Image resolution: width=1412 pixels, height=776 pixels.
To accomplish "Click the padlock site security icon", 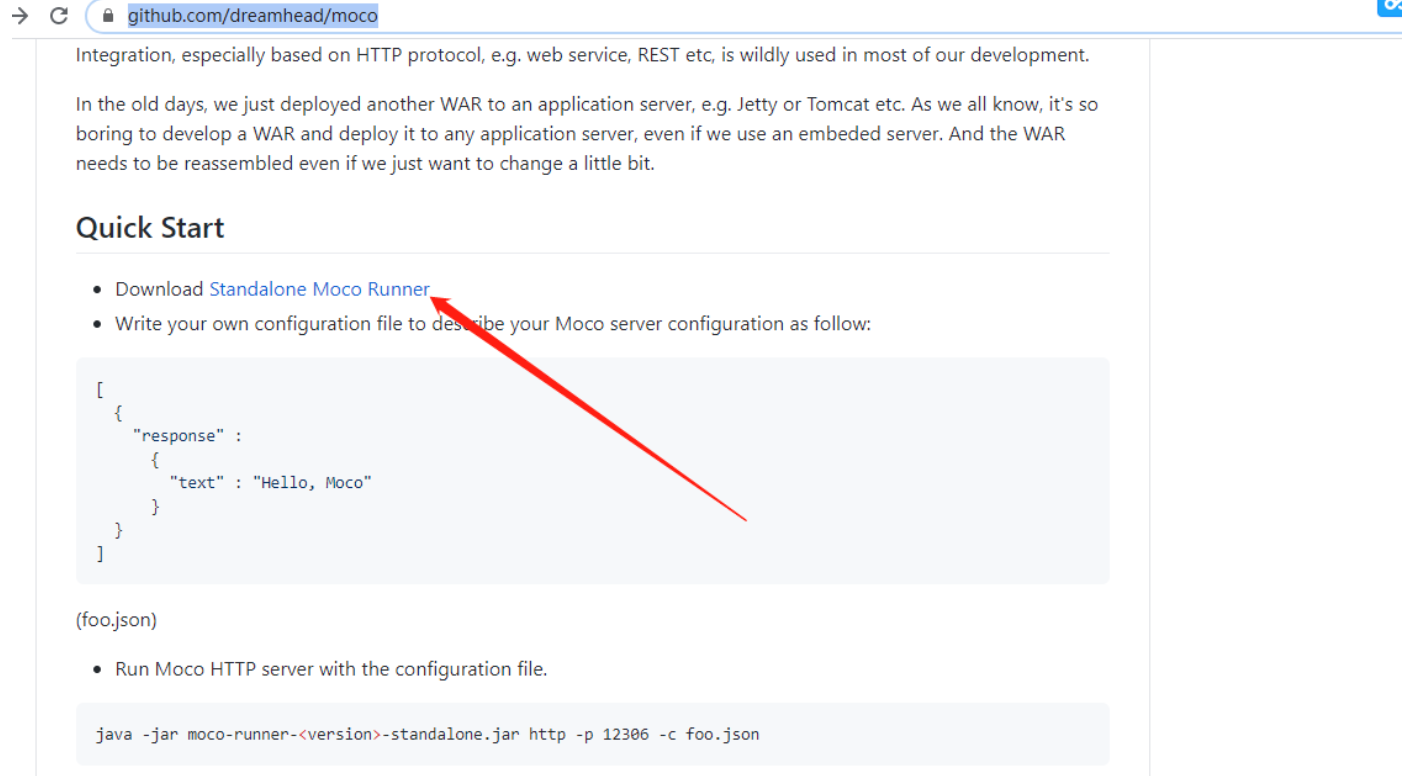I will click(109, 16).
